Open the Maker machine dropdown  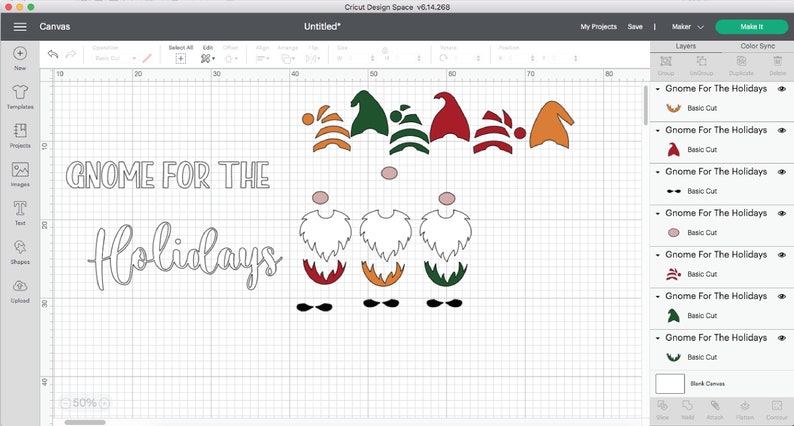point(687,27)
